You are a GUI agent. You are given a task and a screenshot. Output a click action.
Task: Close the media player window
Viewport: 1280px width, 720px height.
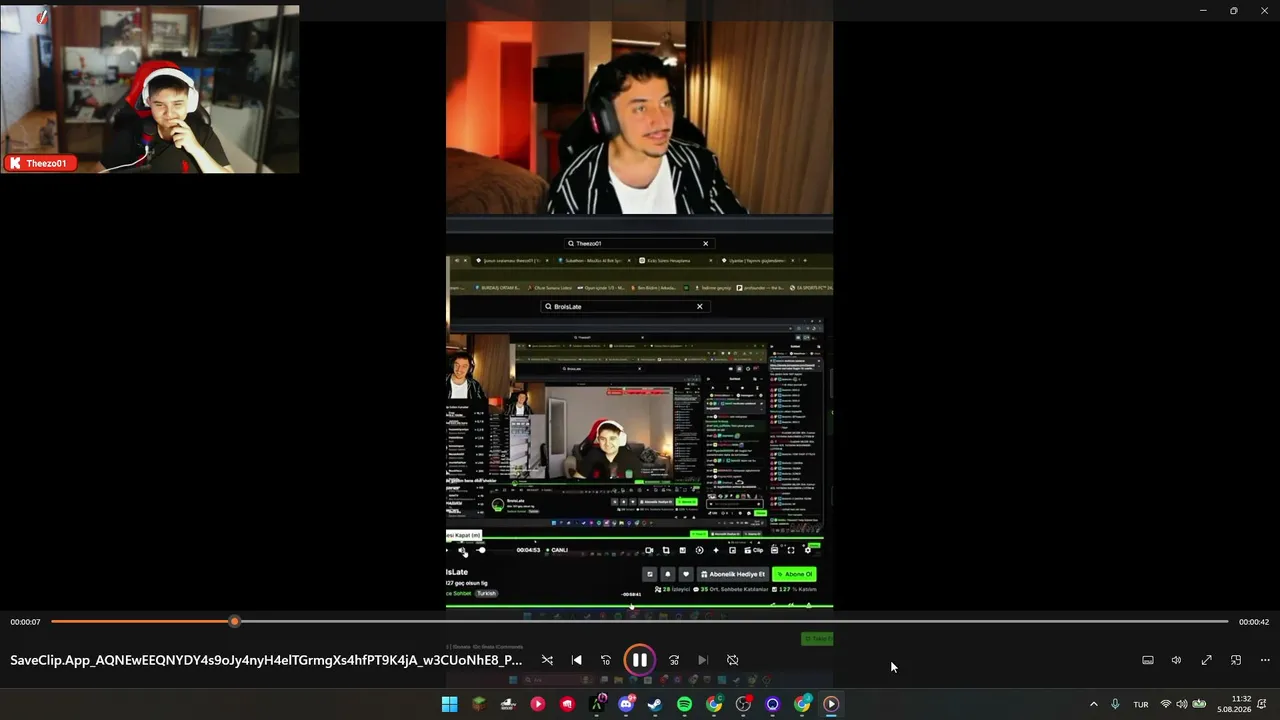1265,10
